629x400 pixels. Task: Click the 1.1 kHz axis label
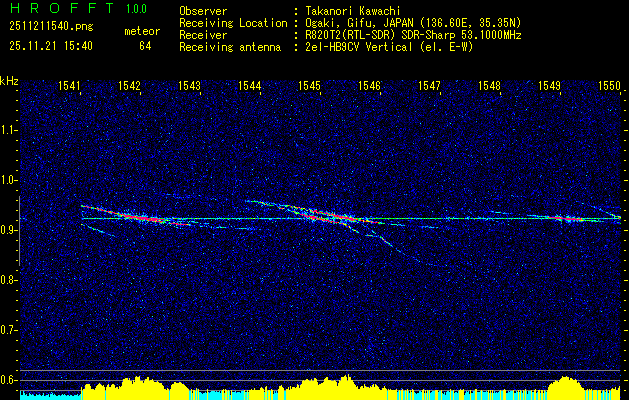pyautogui.click(x=7, y=130)
